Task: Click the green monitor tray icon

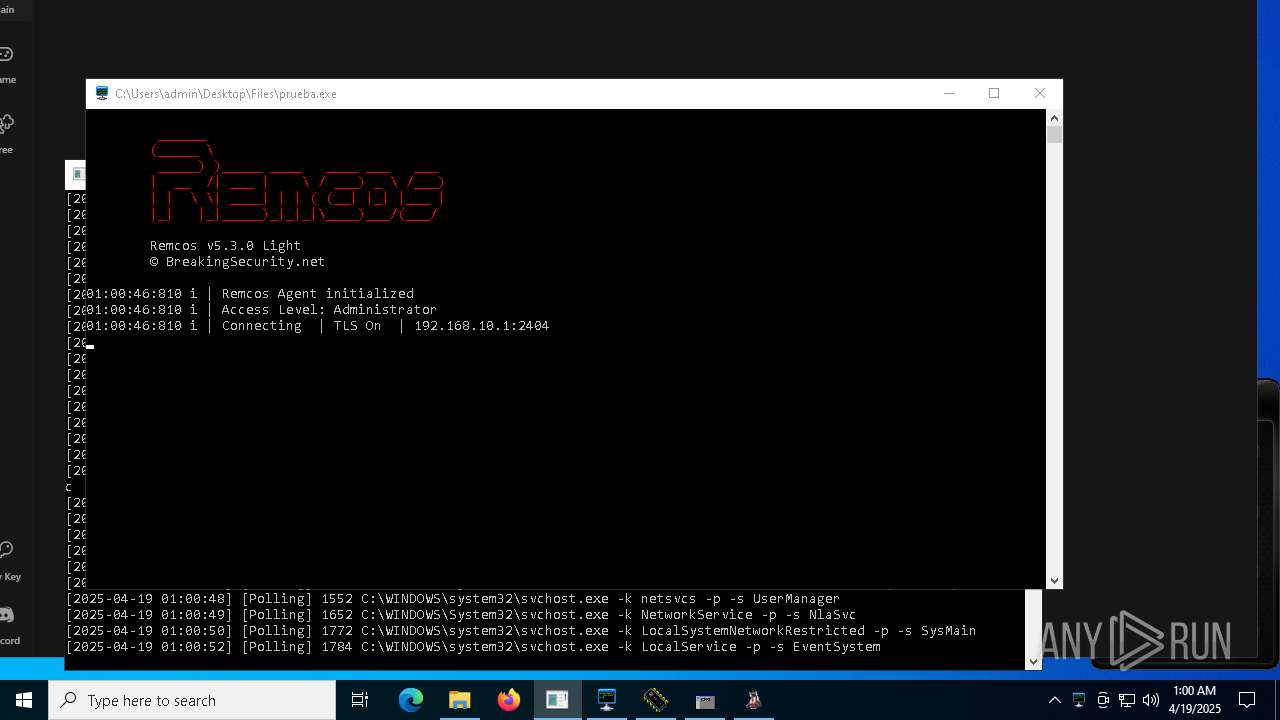Action: coord(1079,700)
